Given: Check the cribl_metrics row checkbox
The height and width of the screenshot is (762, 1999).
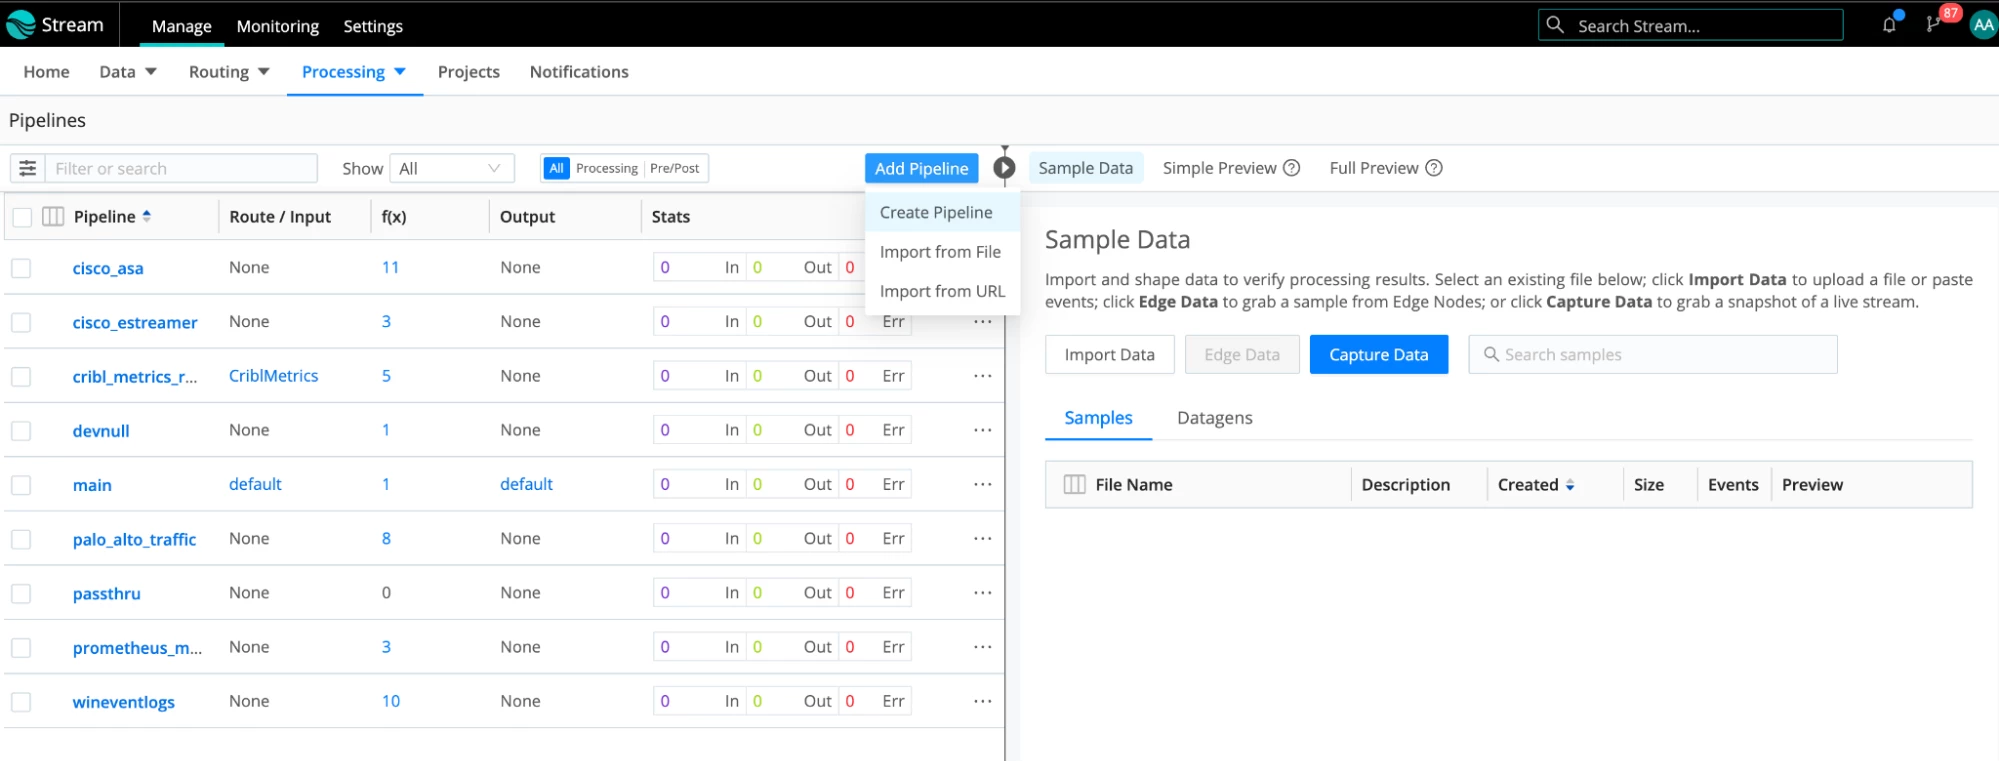Looking at the screenshot, I should (x=21, y=376).
